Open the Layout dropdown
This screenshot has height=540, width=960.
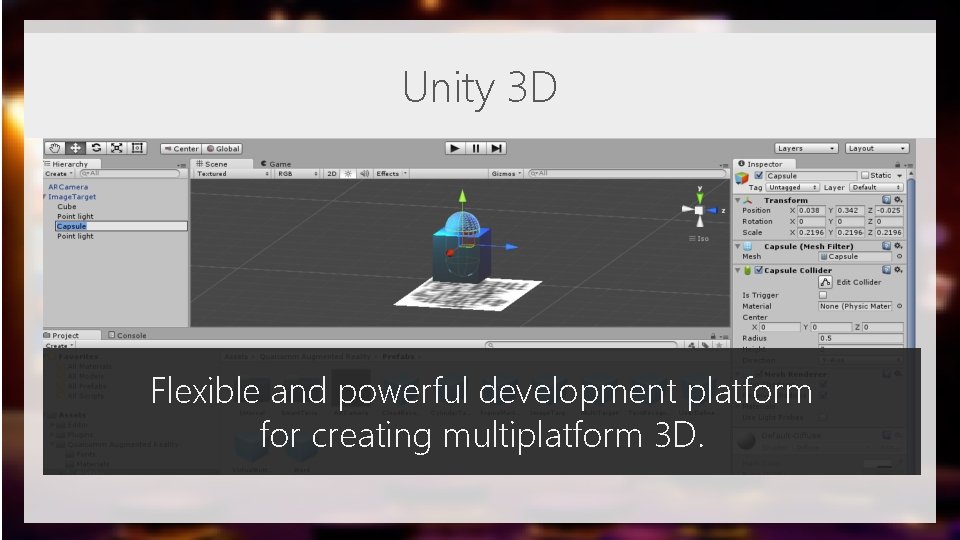coord(877,148)
